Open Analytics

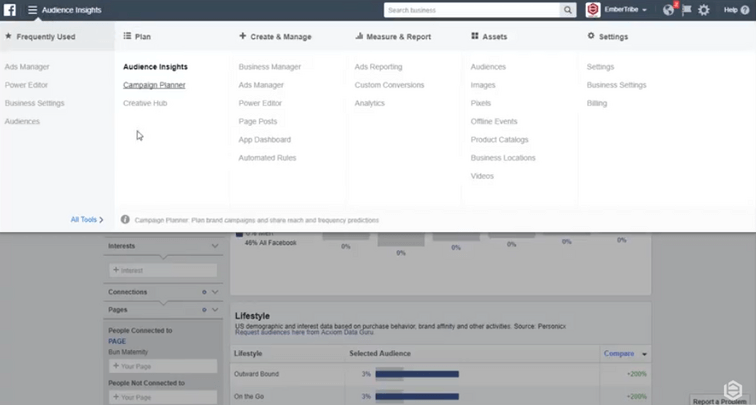coord(370,103)
